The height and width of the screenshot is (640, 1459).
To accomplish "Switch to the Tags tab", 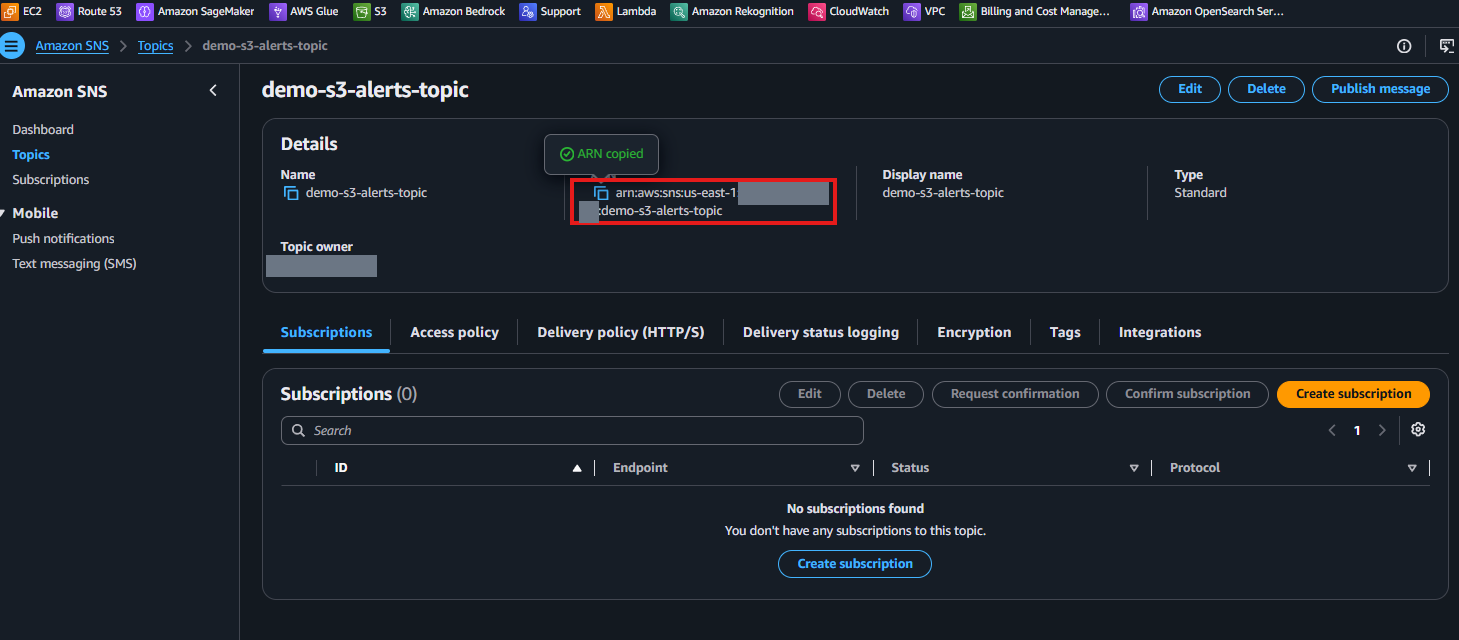I will [x=1065, y=332].
